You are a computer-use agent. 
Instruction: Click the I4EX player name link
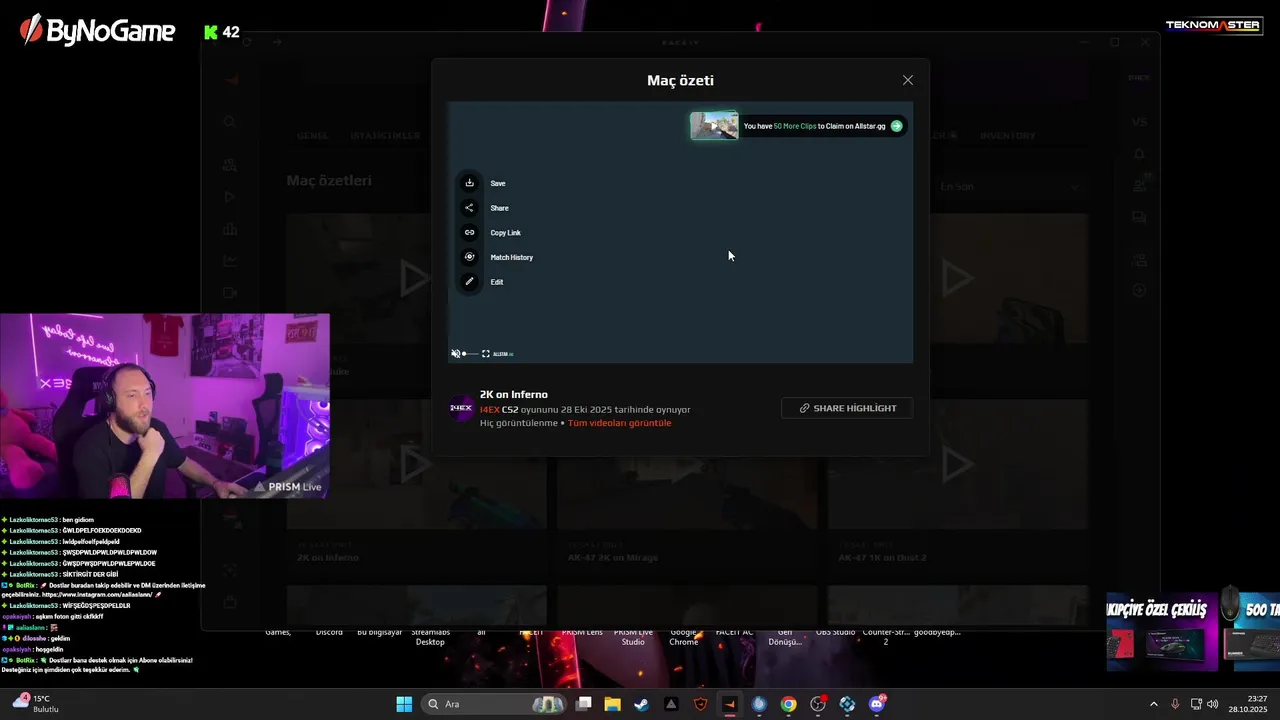point(489,410)
